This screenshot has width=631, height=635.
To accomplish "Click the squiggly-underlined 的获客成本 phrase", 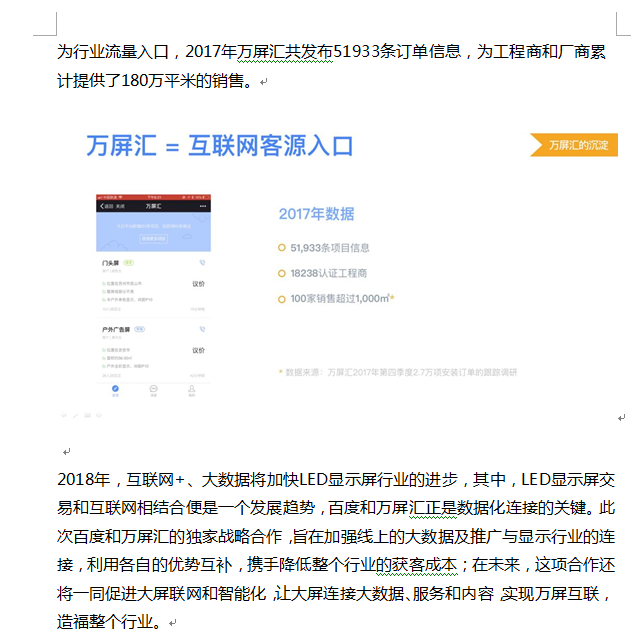I will (x=417, y=565).
